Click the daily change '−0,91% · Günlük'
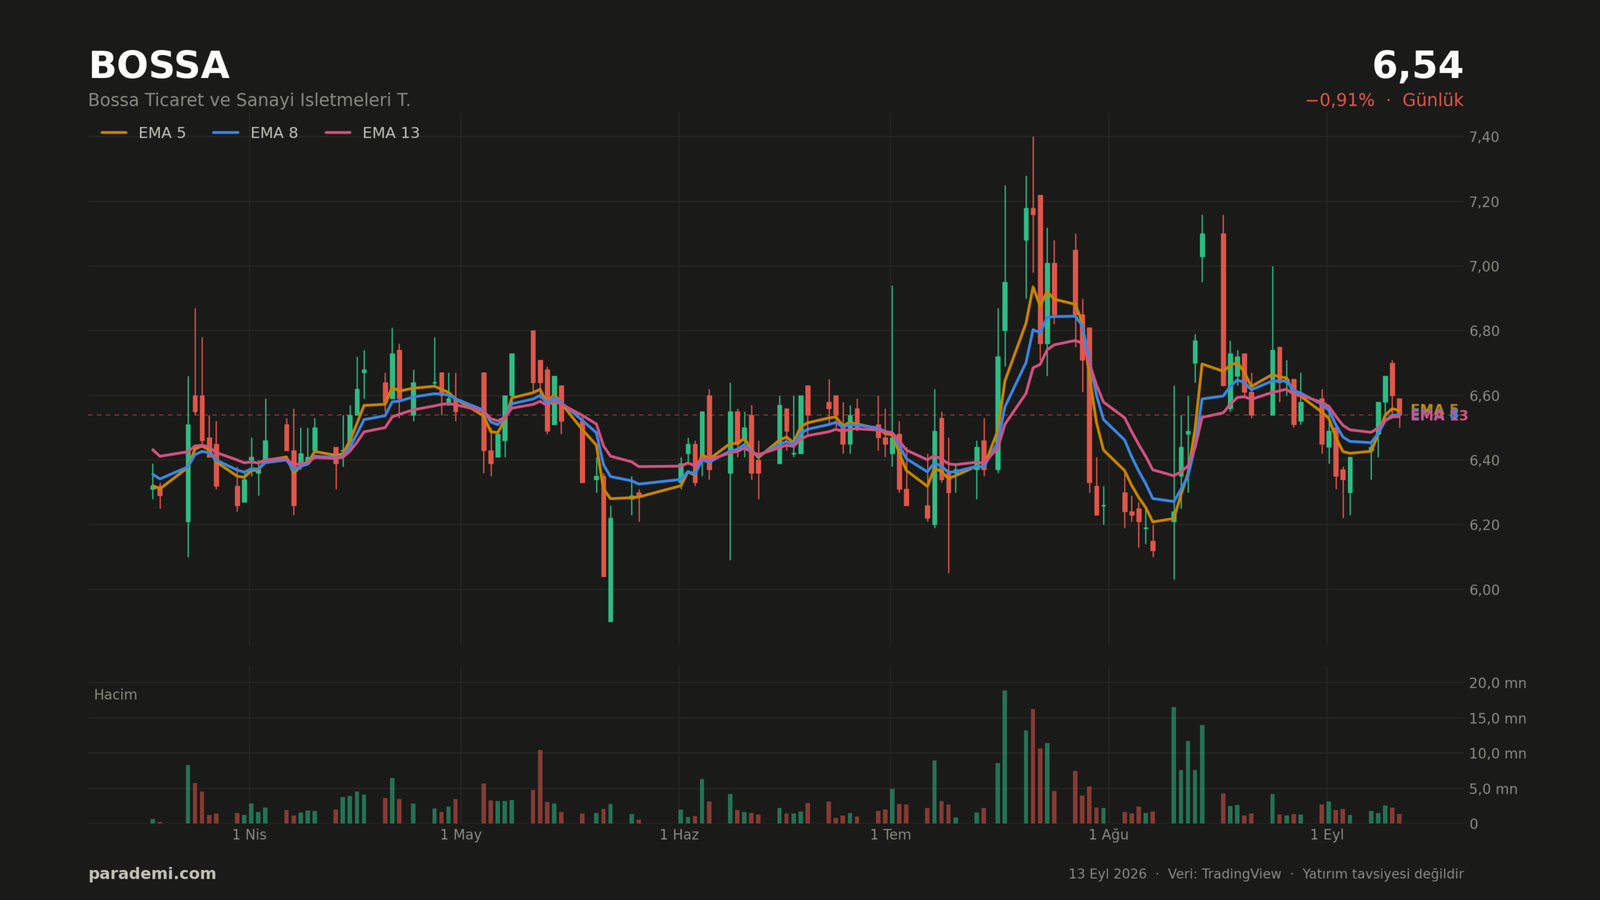 coord(1384,101)
